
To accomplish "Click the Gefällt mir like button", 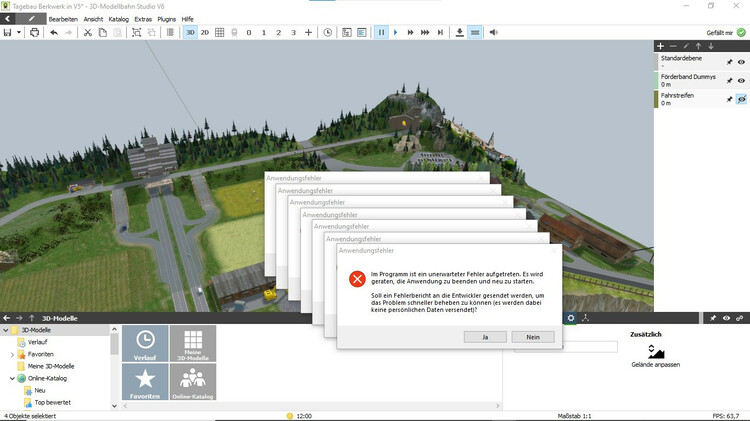I will pyautogui.click(x=726, y=33).
